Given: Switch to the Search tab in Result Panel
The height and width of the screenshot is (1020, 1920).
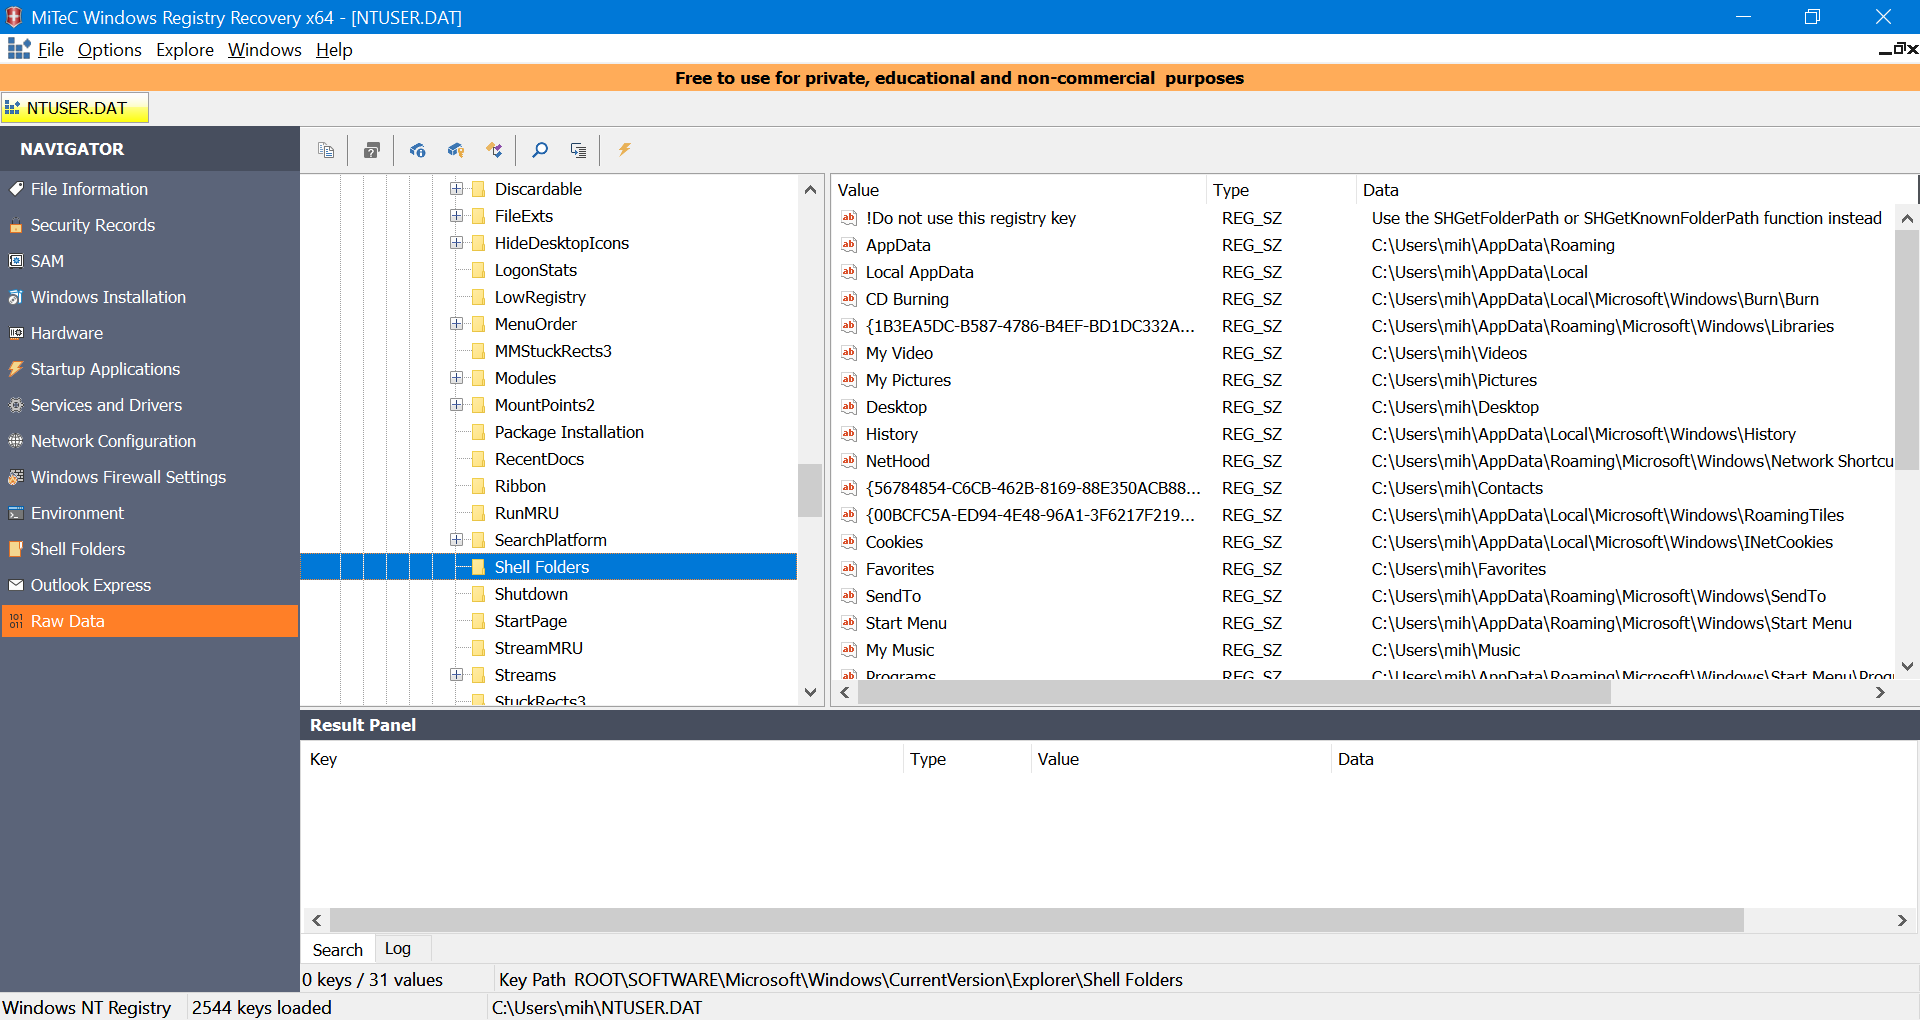Looking at the screenshot, I should pos(338,950).
